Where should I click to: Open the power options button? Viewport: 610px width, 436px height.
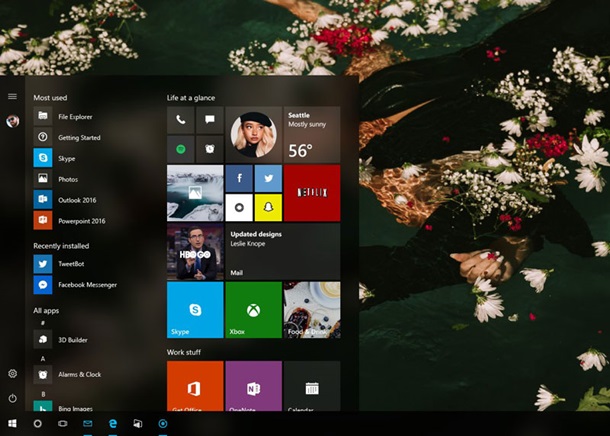pos(12,398)
